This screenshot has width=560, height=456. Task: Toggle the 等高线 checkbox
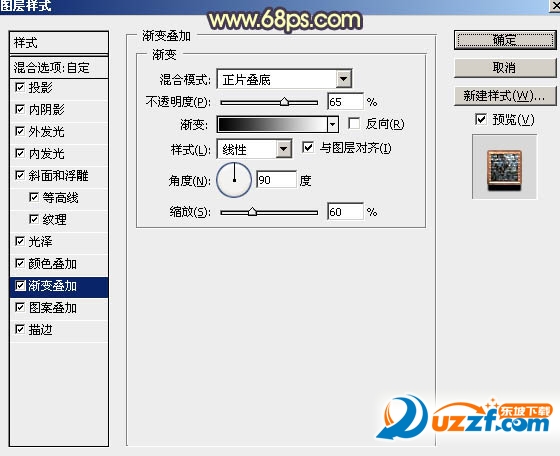coord(34,197)
